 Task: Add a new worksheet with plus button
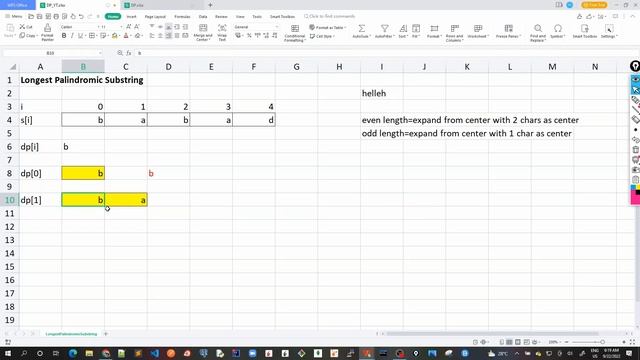[x=106, y=334]
